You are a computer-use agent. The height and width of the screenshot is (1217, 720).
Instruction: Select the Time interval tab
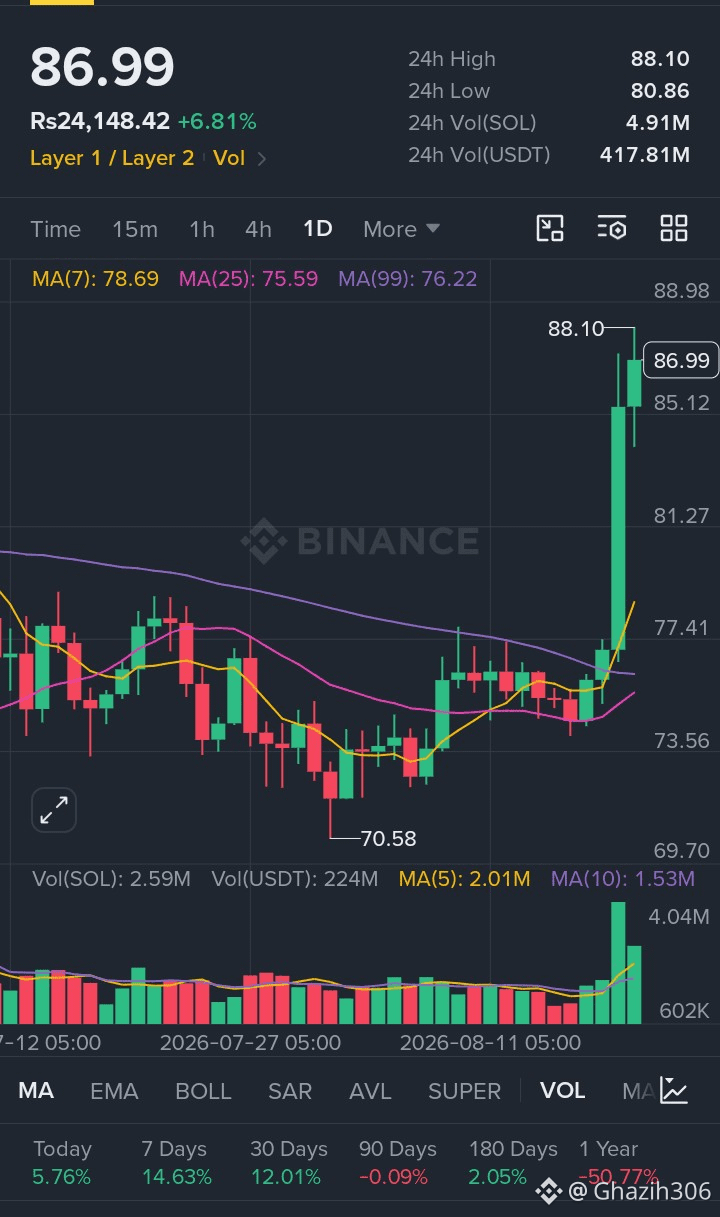click(x=55, y=229)
